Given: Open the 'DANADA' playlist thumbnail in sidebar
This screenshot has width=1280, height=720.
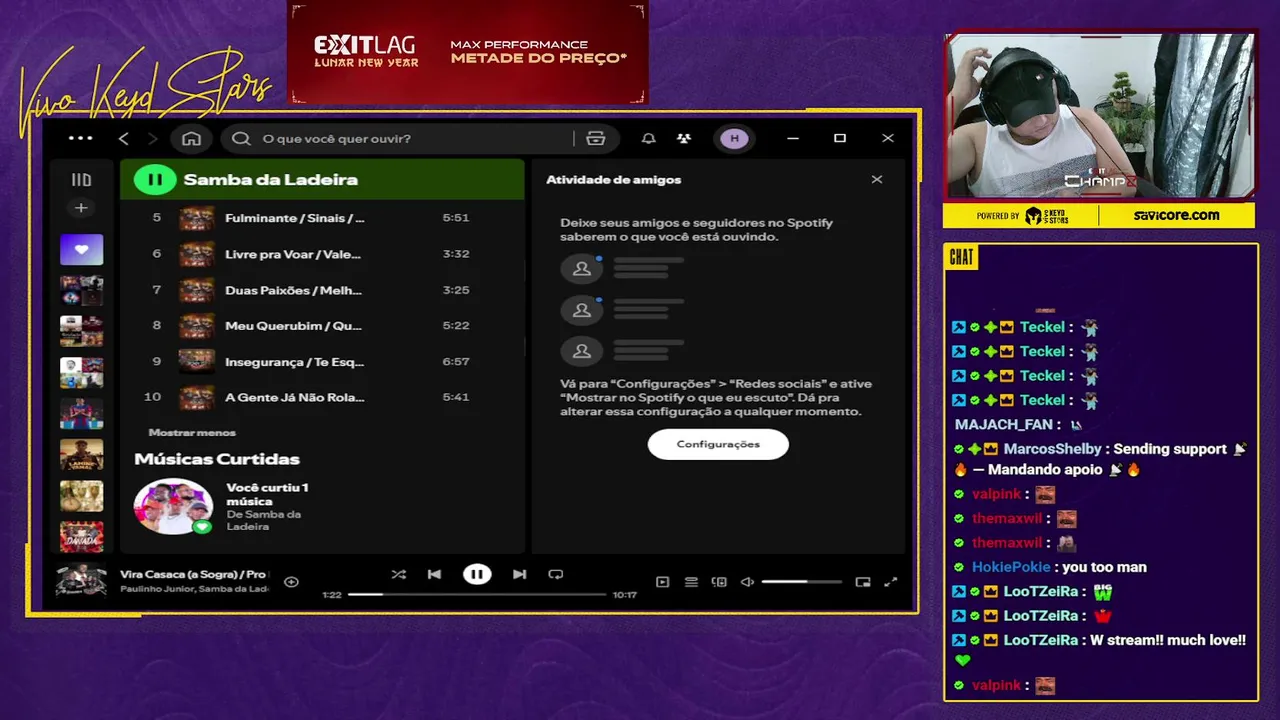Looking at the screenshot, I should tap(81, 537).
